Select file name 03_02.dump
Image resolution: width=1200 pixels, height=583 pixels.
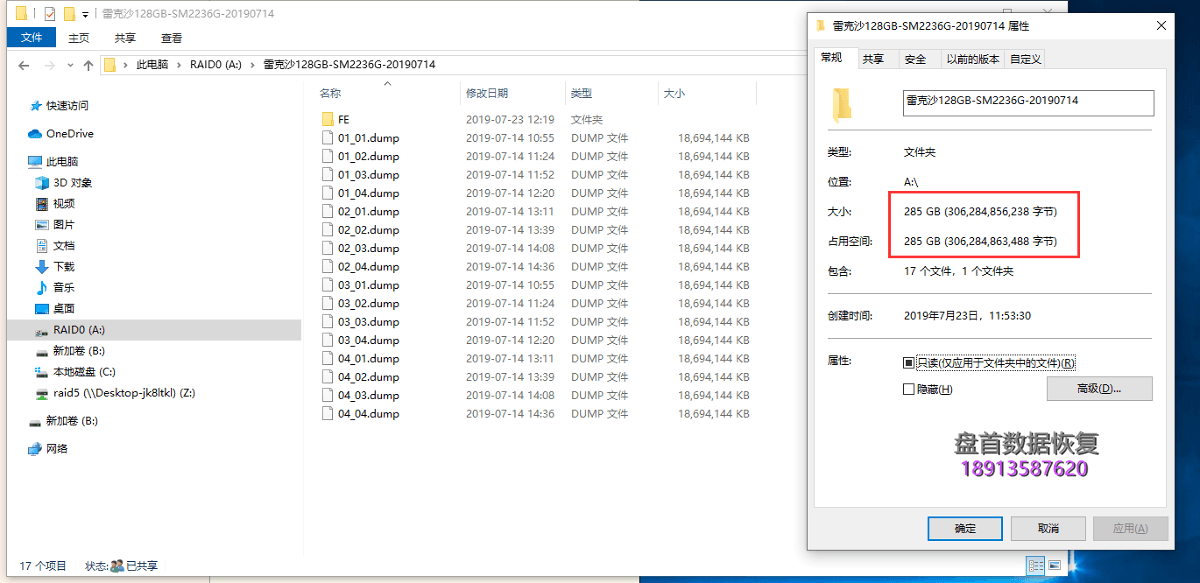coord(368,303)
